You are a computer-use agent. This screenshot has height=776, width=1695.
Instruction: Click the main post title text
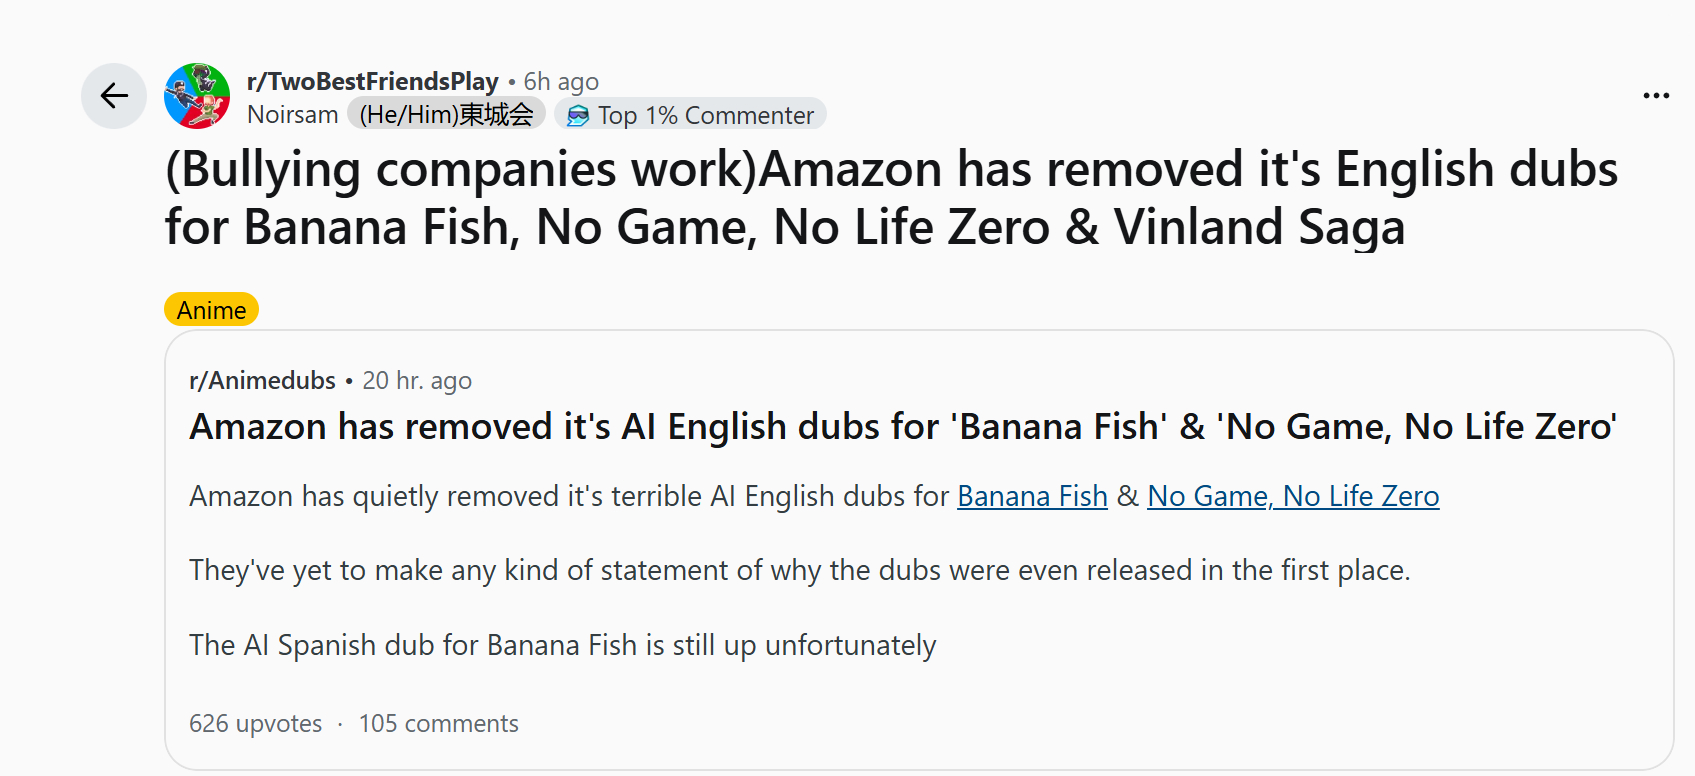click(890, 198)
